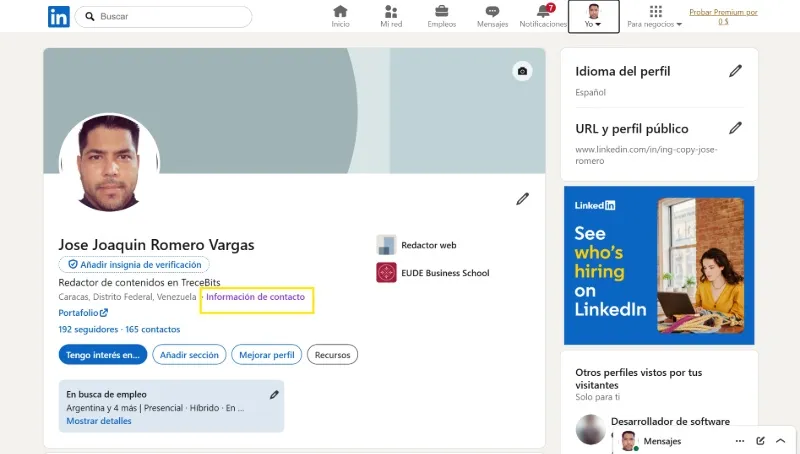
Task: Click Caracas, Distrito Federal, Venezuela text
Action: click(x=127, y=297)
